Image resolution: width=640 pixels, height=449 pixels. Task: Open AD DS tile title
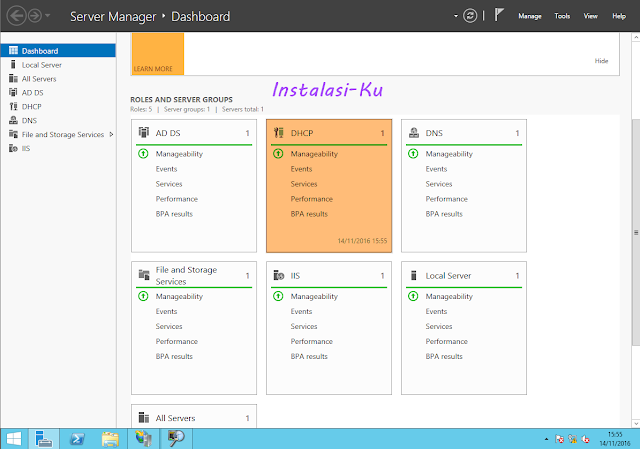click(168, 133)
